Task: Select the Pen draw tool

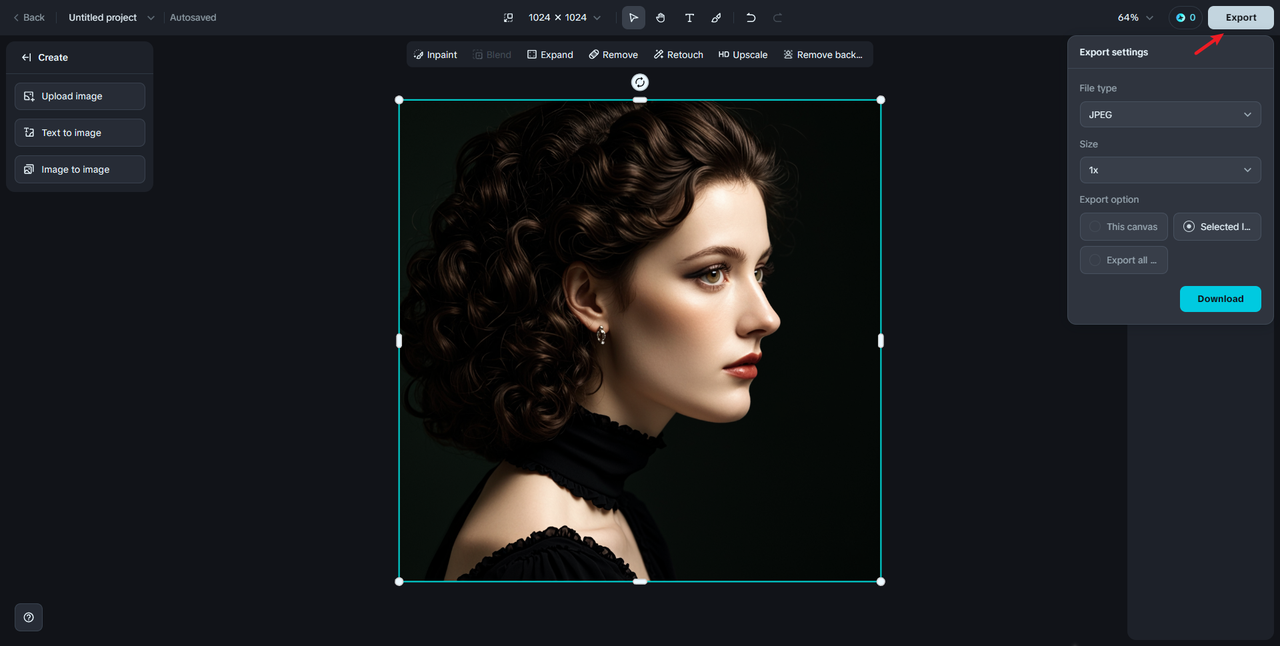Action: tap(716, 17)
